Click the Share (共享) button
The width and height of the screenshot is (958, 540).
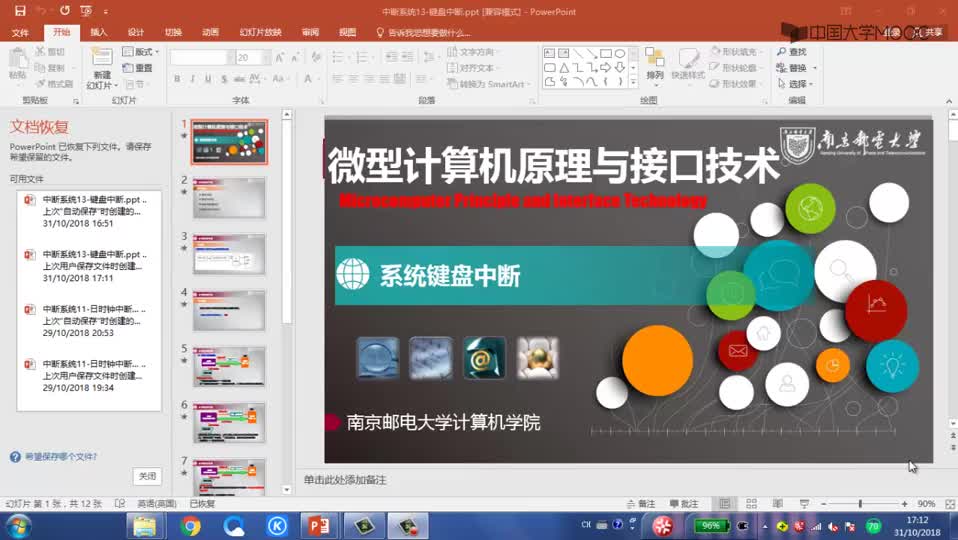928,32
